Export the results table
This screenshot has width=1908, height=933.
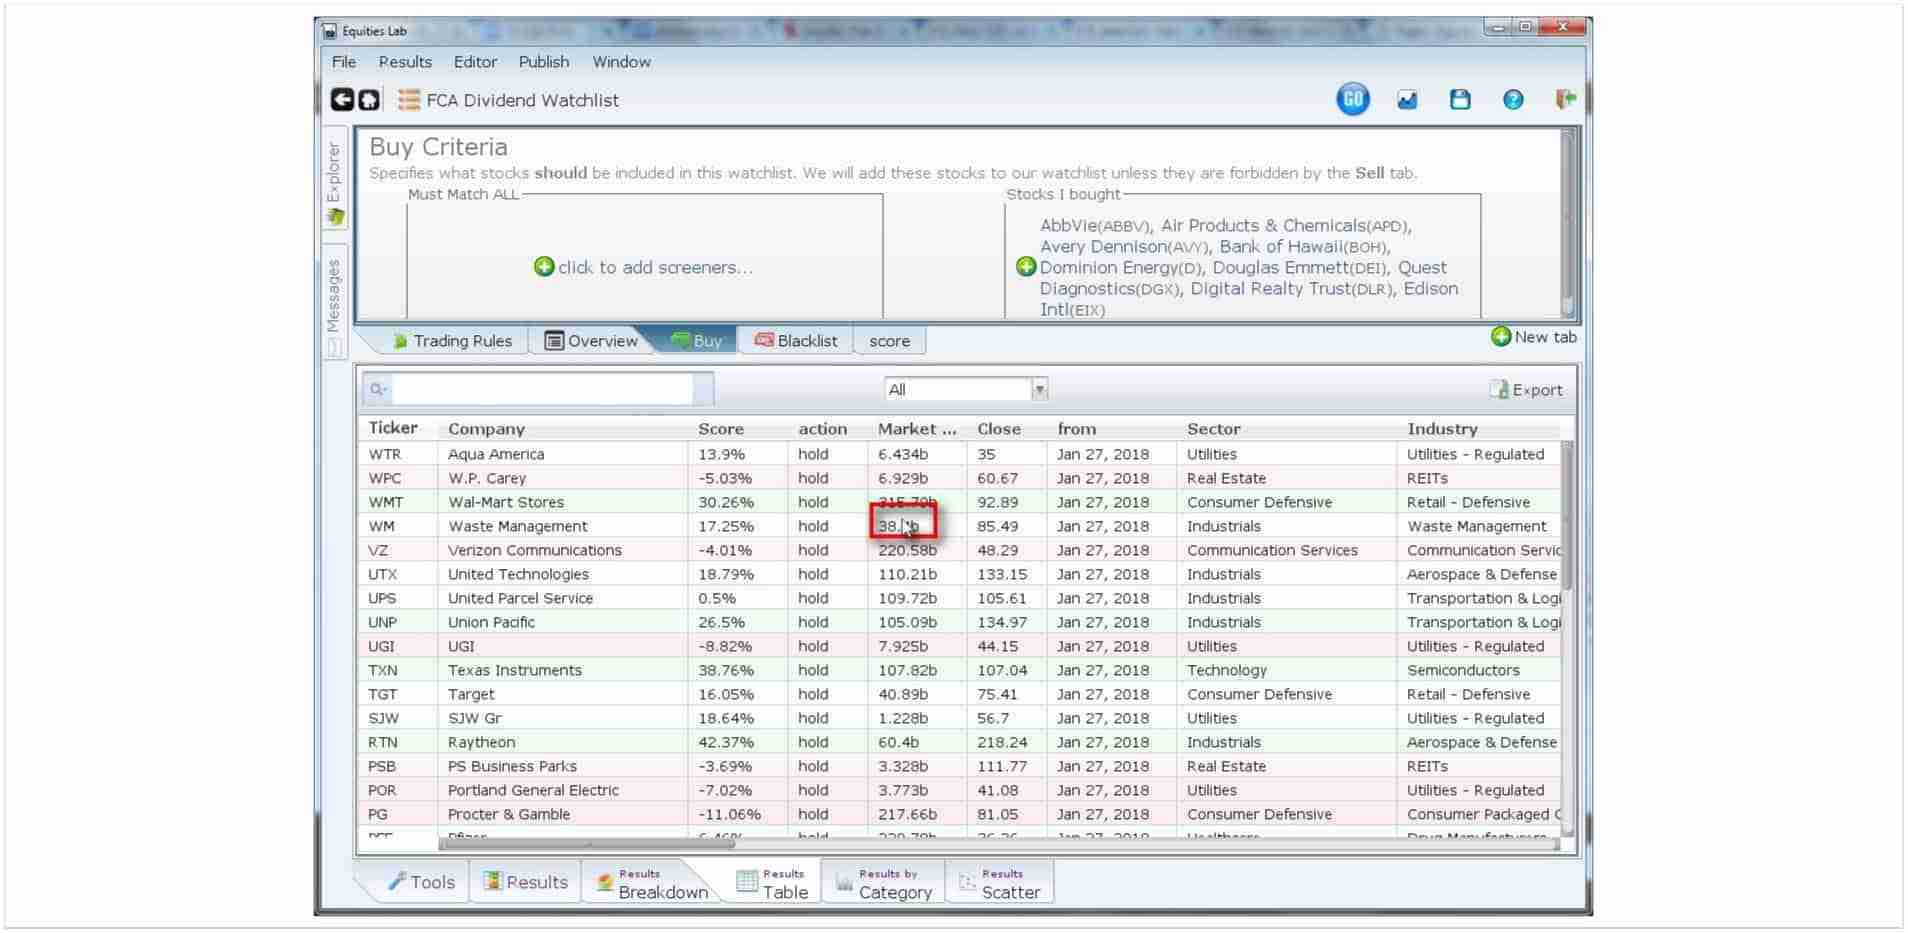coord(1526,390)
